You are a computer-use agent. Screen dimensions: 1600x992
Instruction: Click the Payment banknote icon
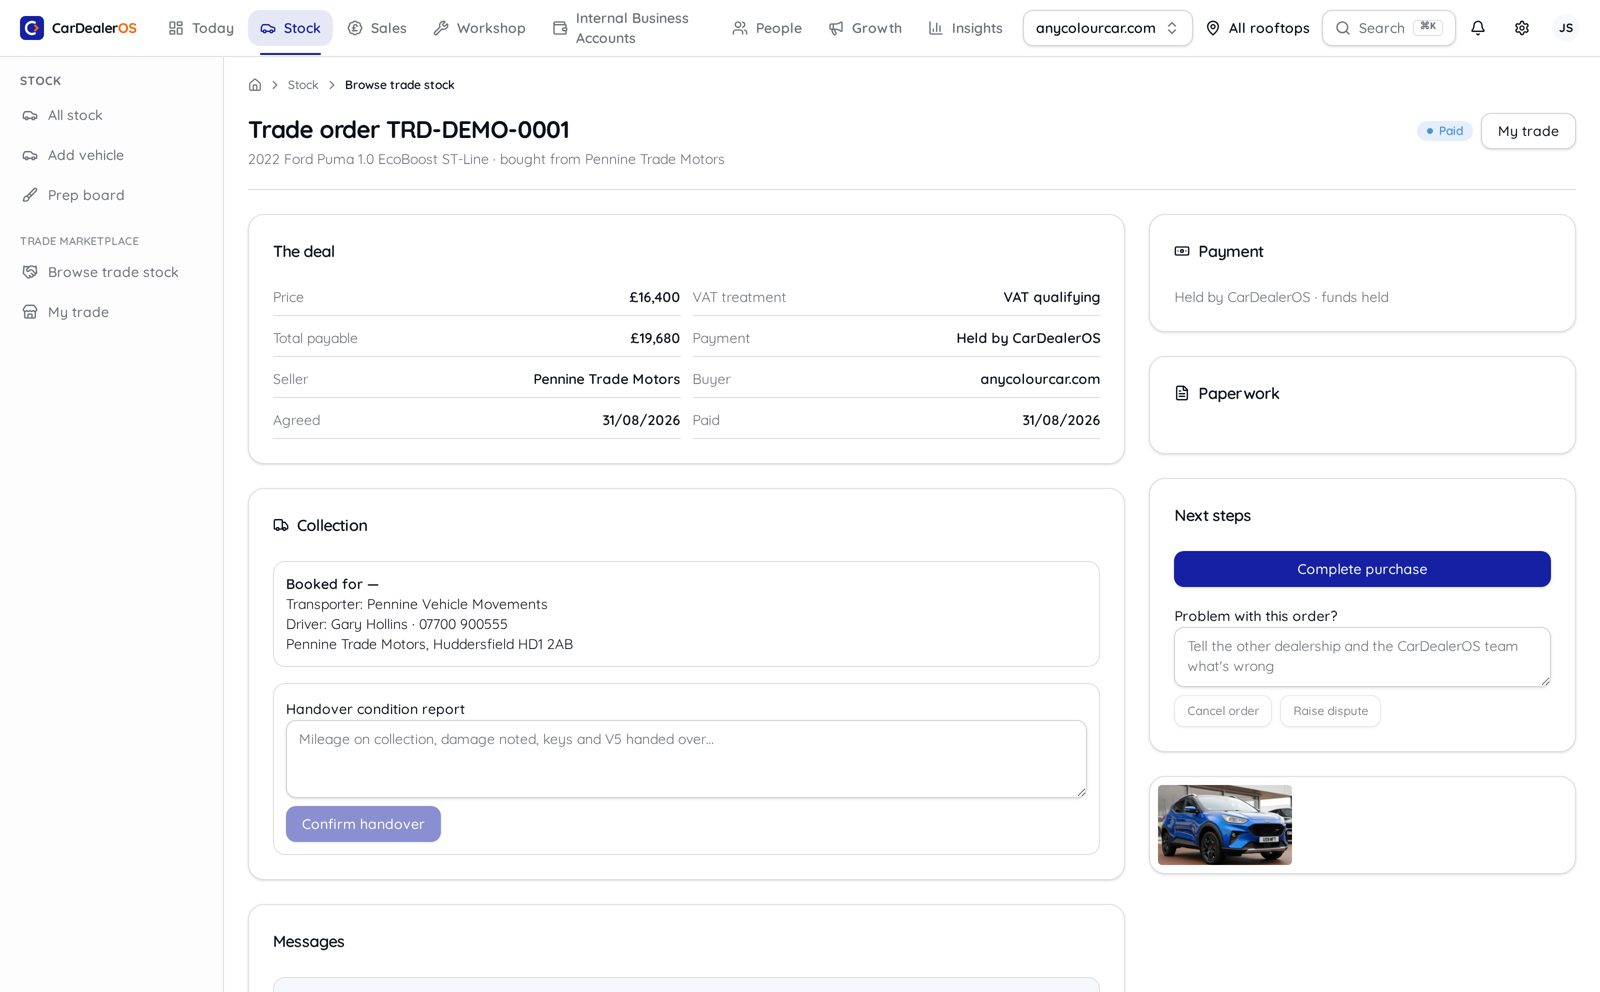click(1182, 252)
